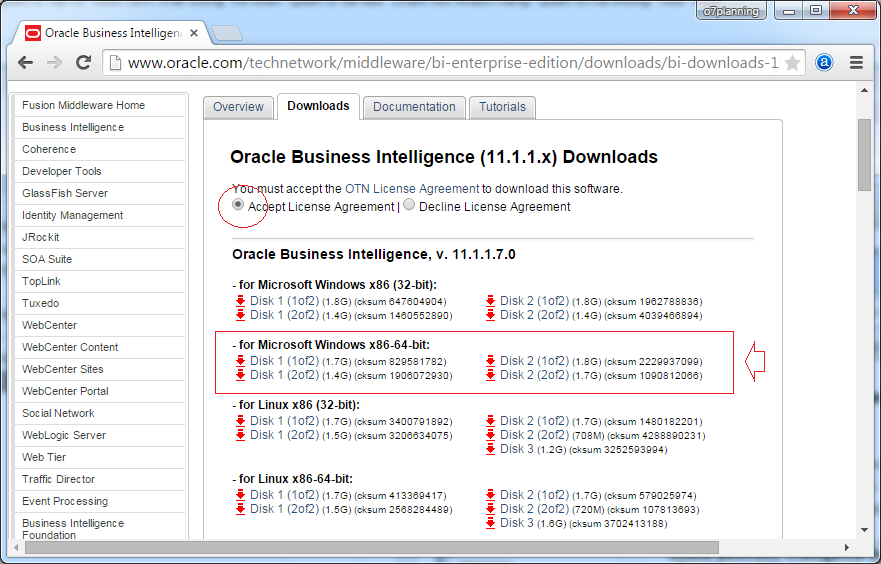The width and height of the screenshot is (881, 564).
Task: Click the horizontal scrollbar right arrow
Action: [x=847, y=547]
